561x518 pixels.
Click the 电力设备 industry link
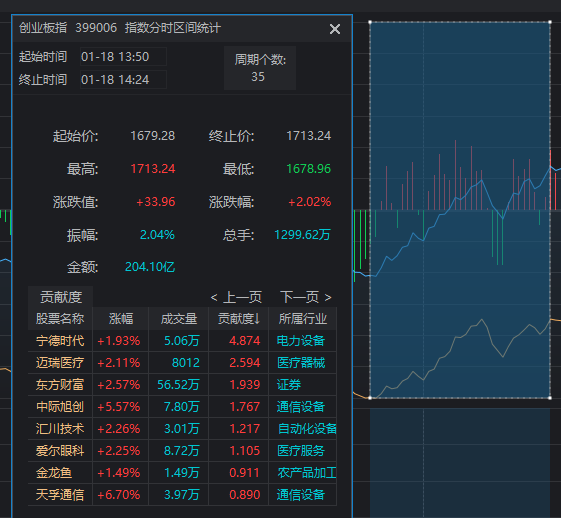(301, 341)
